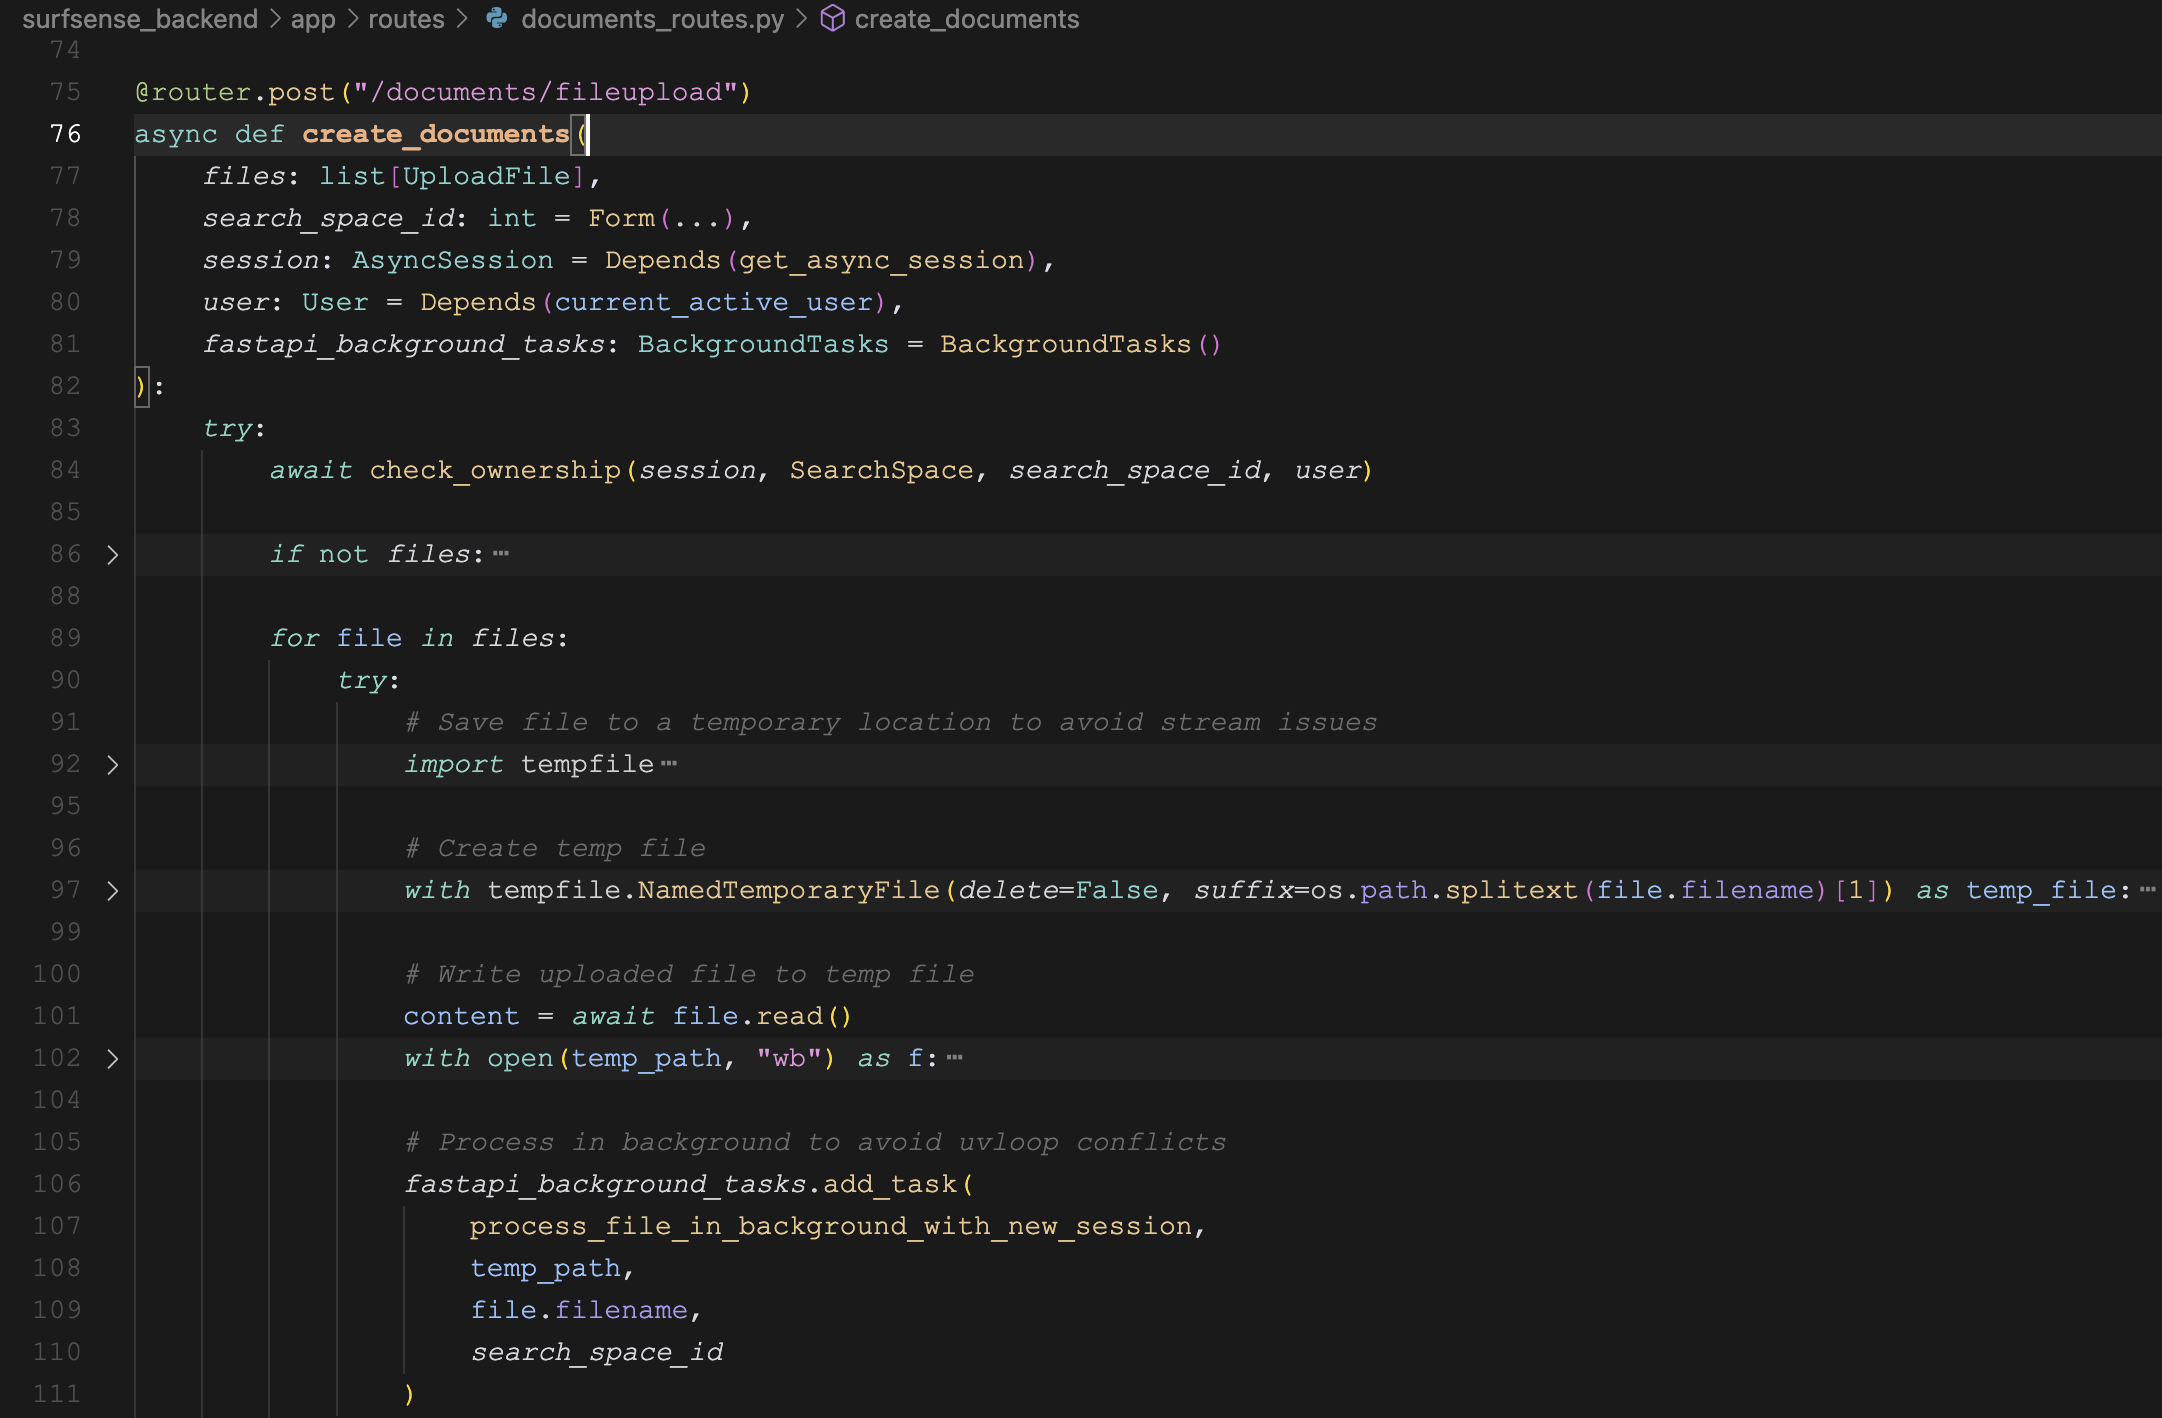
Task: Expand folded 'if not files' block
Action: tap(113, 555)
